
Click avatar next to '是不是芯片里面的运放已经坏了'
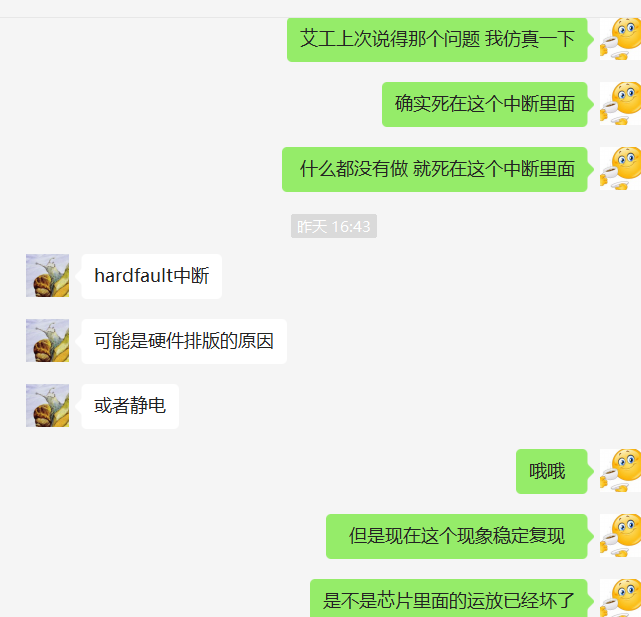(620, 598)
